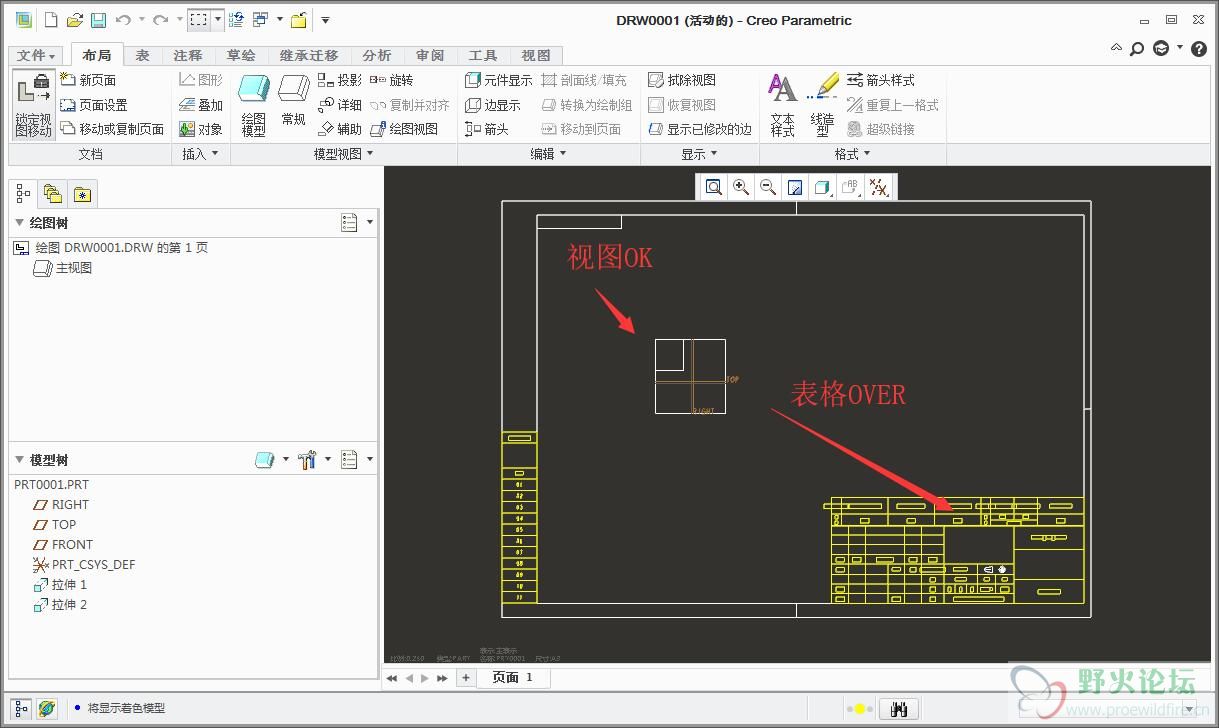This screenshot has width=1219, height=728.
Task: Click 边显示 edge display
Action: tap(493, 105)
